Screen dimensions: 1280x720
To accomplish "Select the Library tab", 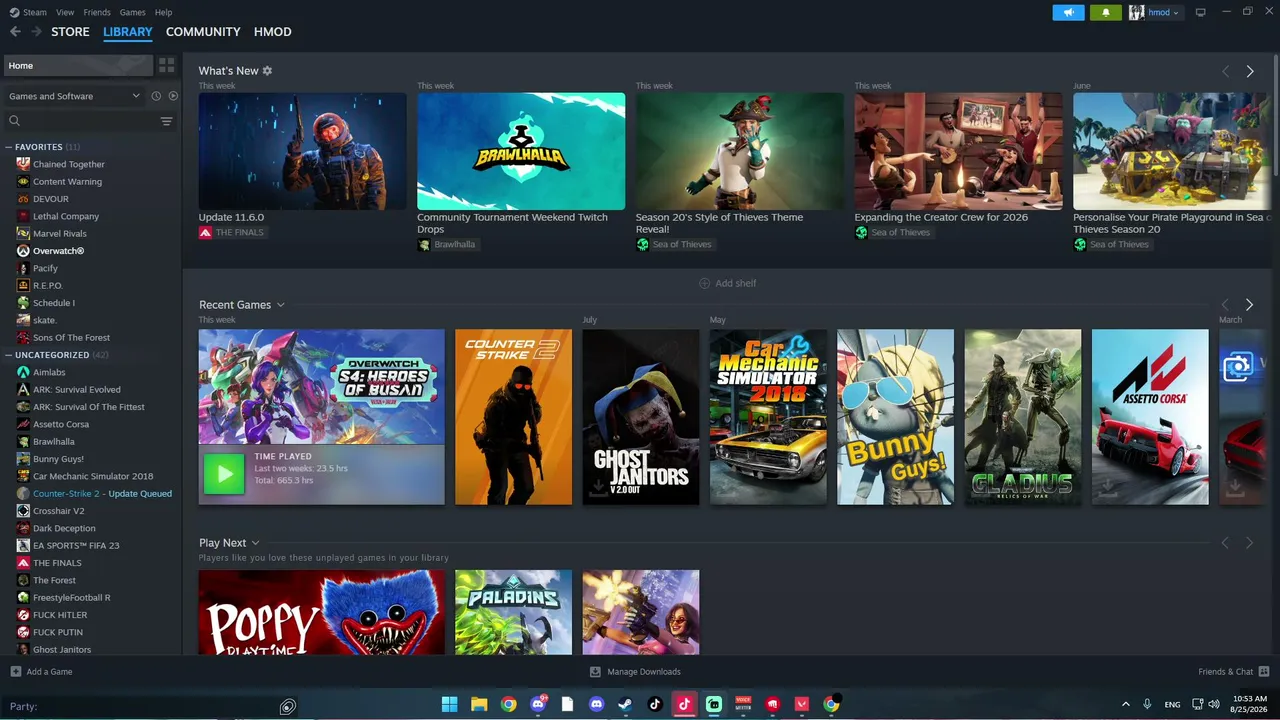I will (x=128, y=32).
